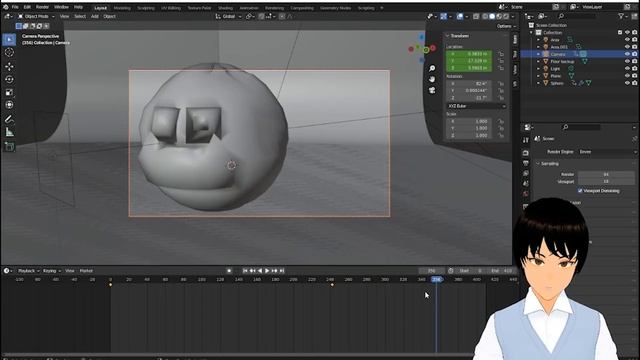Toggle camera view icon in viewport

432,90
